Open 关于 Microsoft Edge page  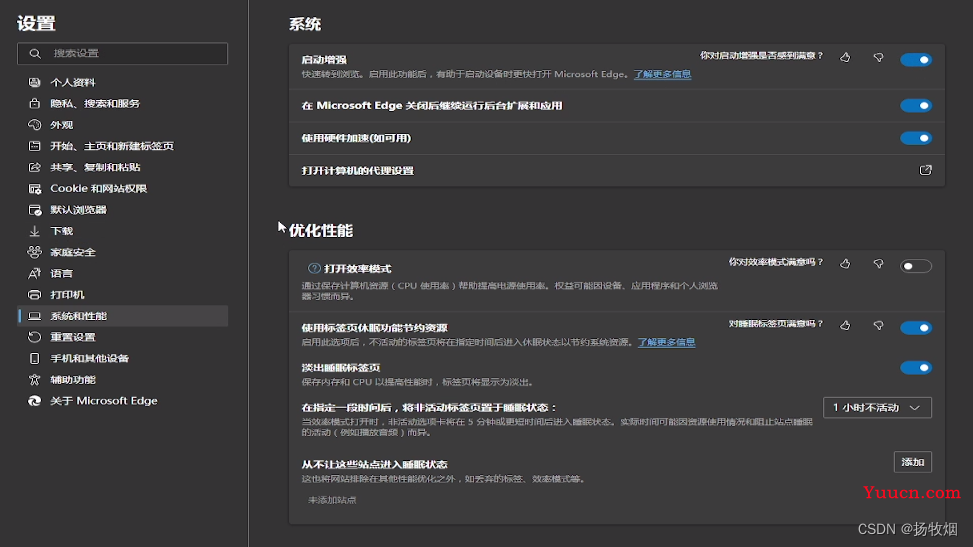coord(123,401)
